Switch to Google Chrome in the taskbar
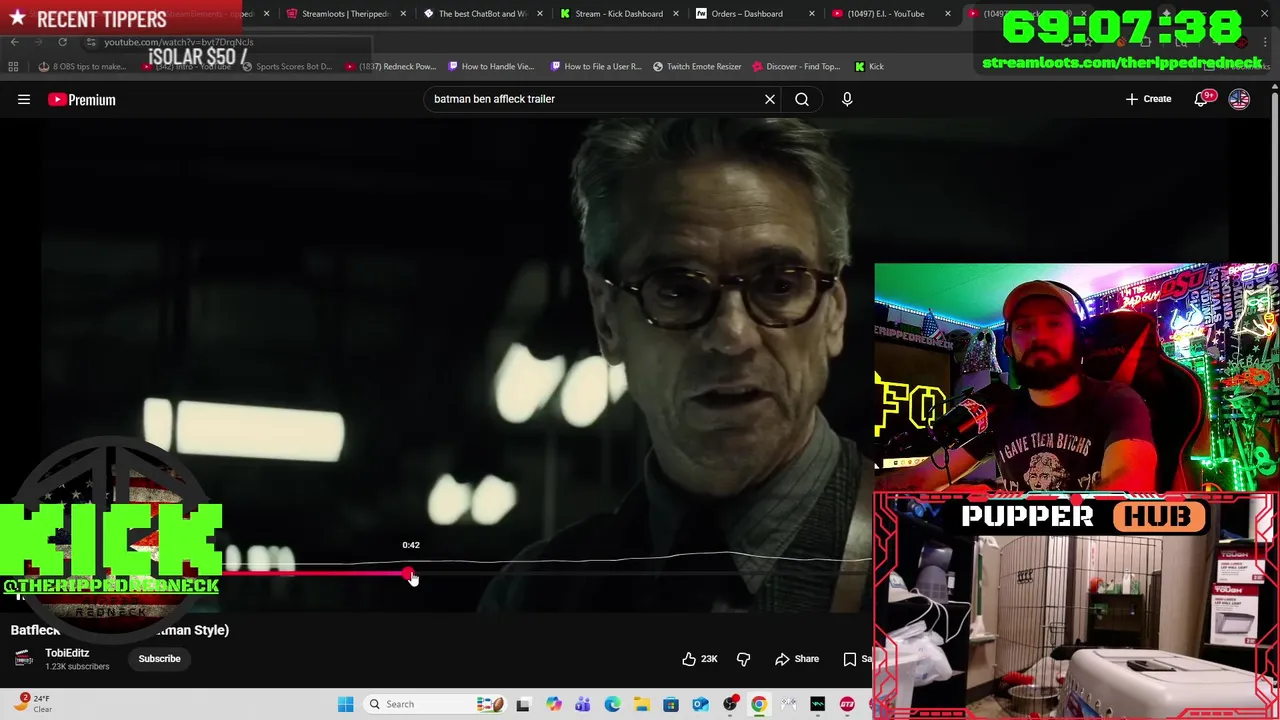 [x=759, y=704]
